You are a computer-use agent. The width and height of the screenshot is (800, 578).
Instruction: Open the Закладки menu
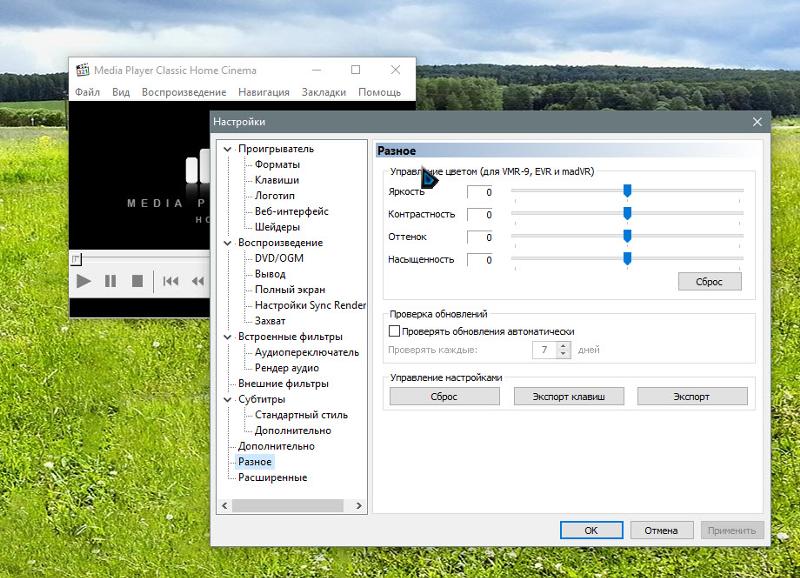pos(324,92)
